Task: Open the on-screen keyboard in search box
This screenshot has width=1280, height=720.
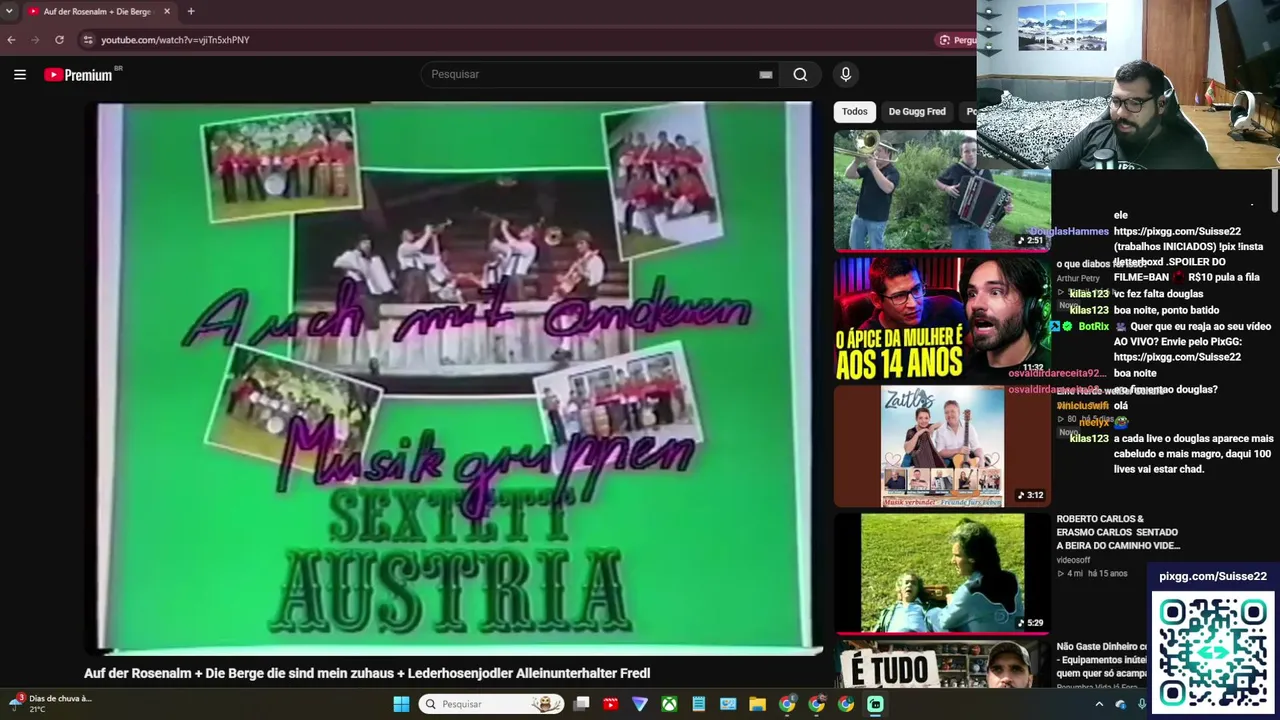Action: pyautogui.click(x=766, y=74)
